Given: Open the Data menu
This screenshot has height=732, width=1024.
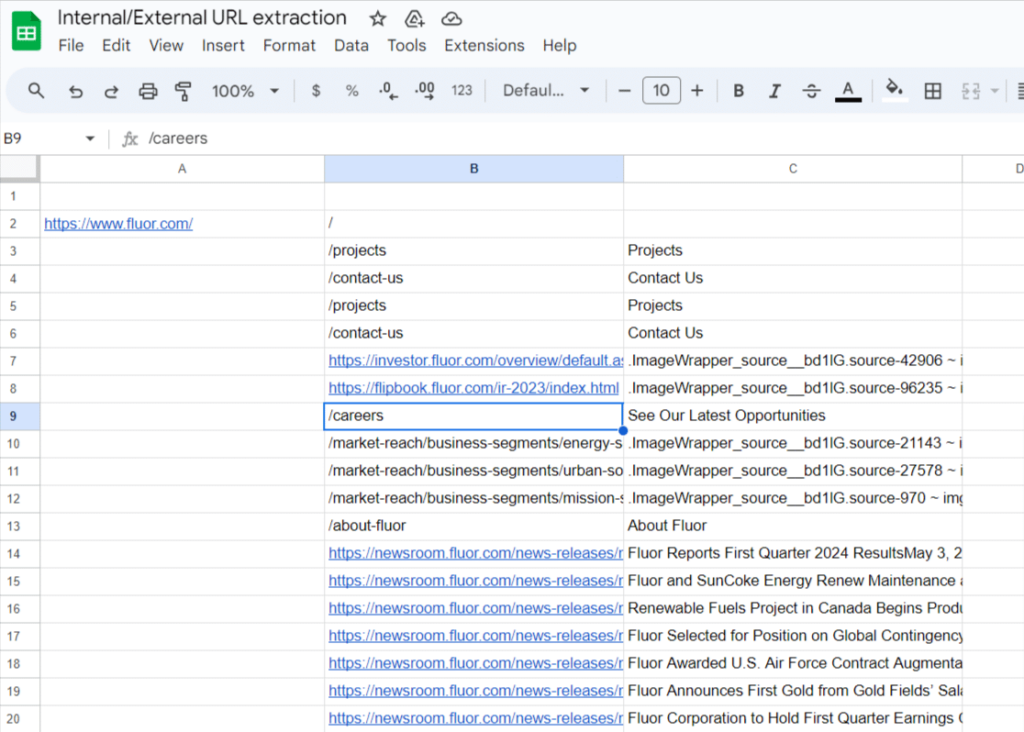Looking at the screenshot, I should (x=351, y=46).
